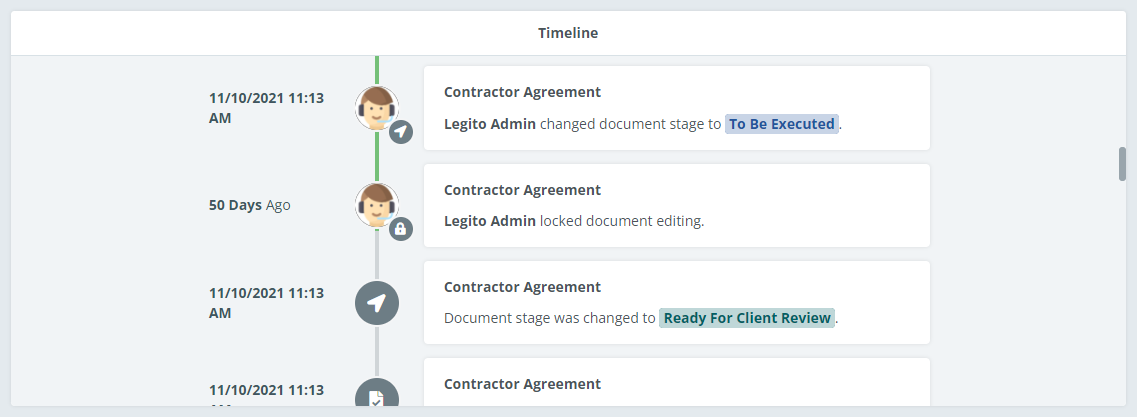
Task: Open the Ready For Client Review stage tag
Action: (747, 318)
